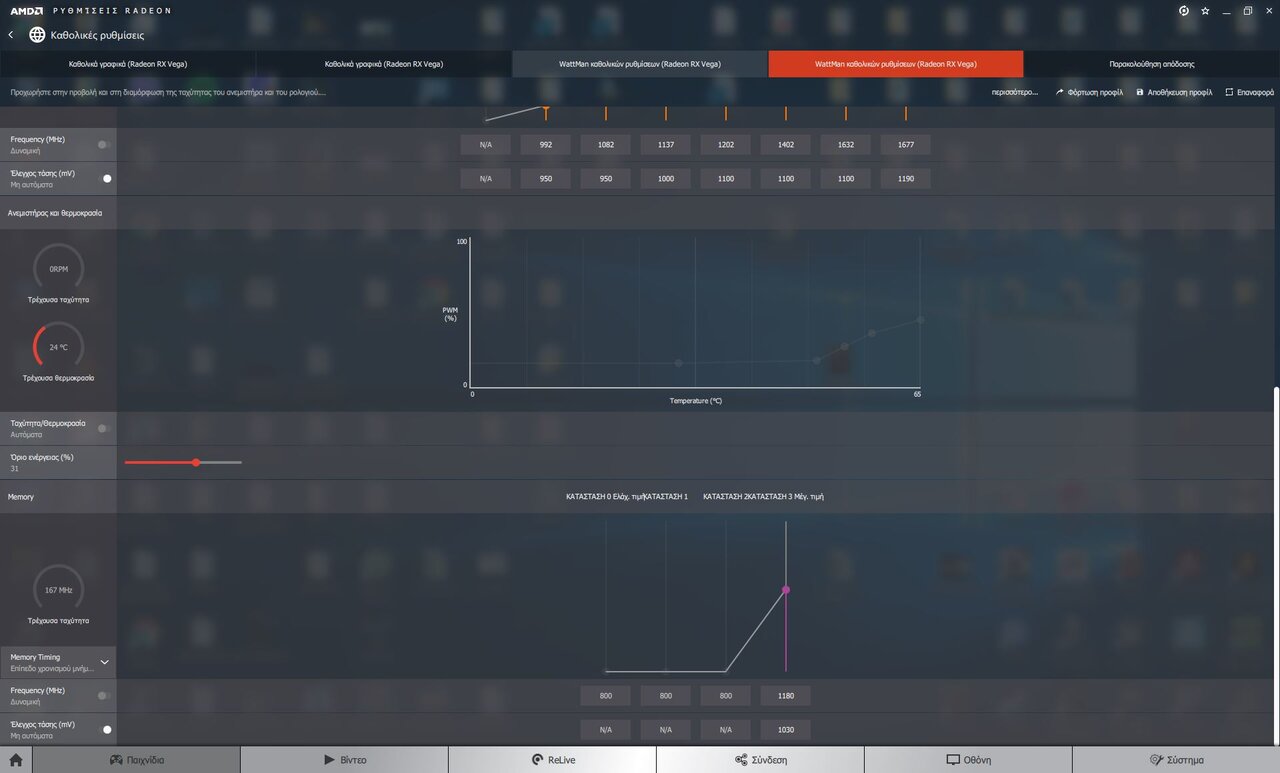Click the Radeon update notification icon

[x=1183, y=11]
